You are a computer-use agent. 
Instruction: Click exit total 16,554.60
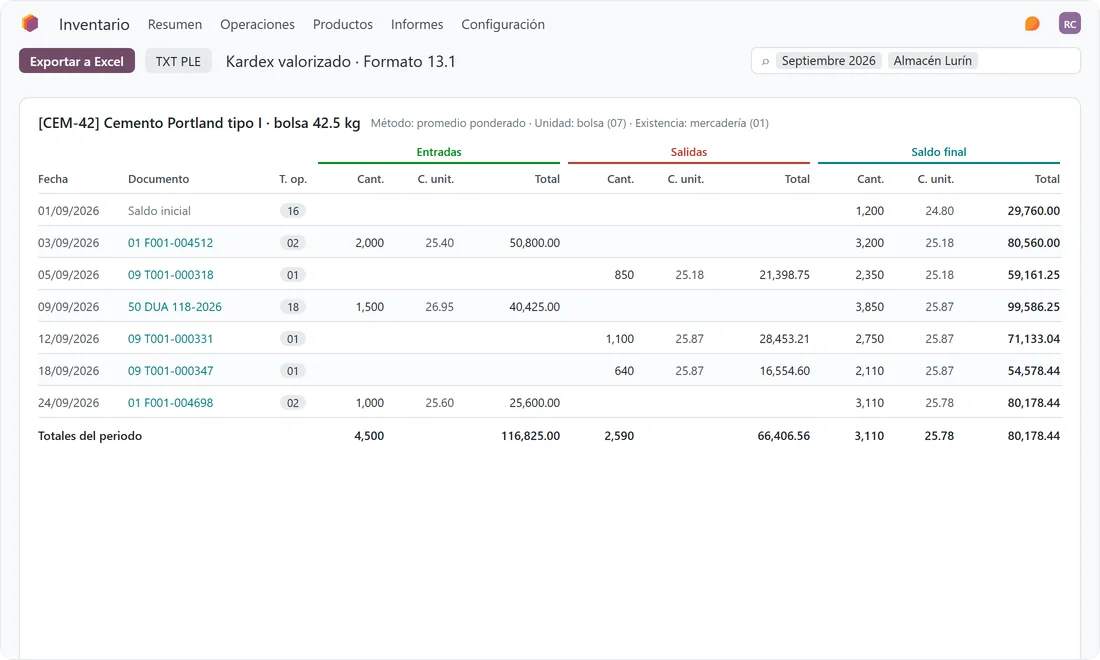coord(784,371)
